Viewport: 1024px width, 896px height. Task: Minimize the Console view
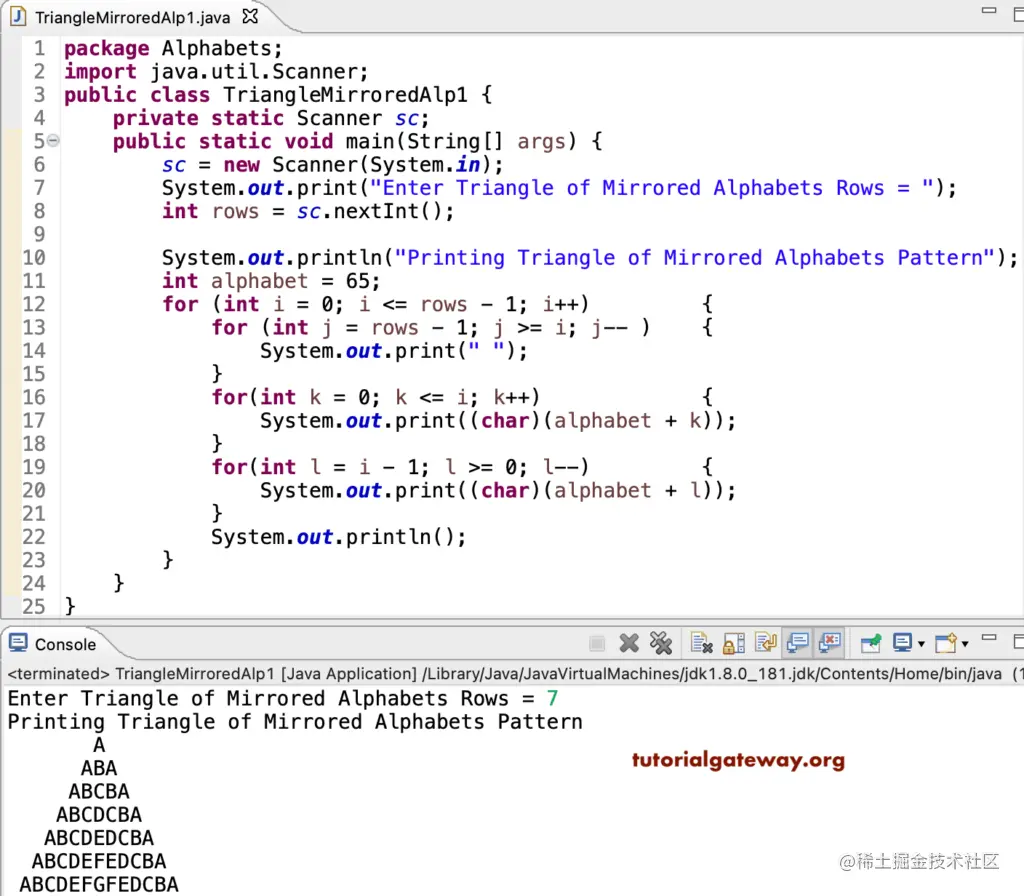pos(989,637)
